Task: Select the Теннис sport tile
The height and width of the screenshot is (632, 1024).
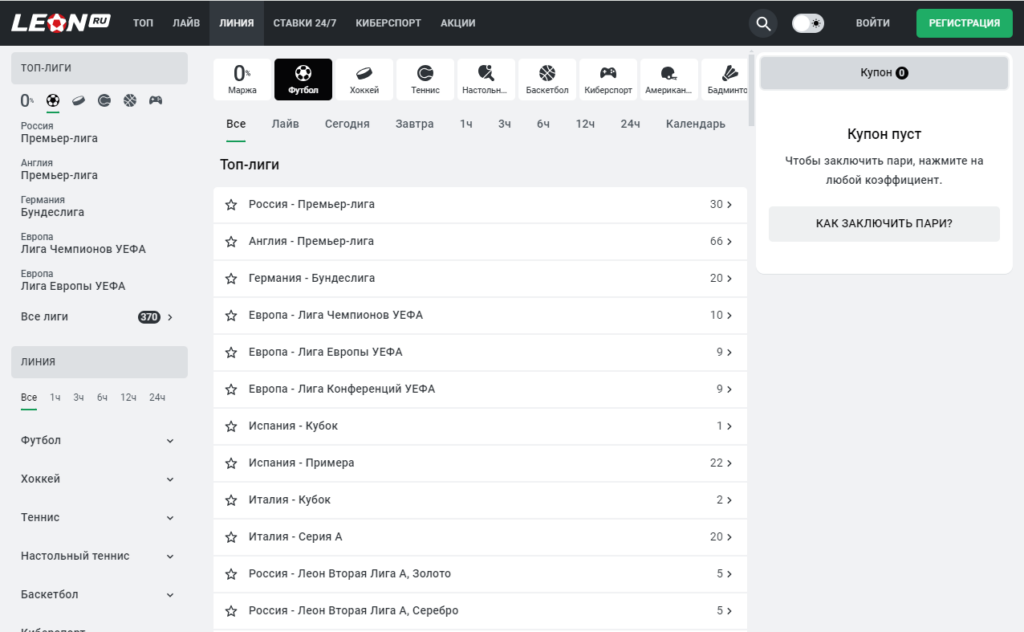Action: point(425,80)
